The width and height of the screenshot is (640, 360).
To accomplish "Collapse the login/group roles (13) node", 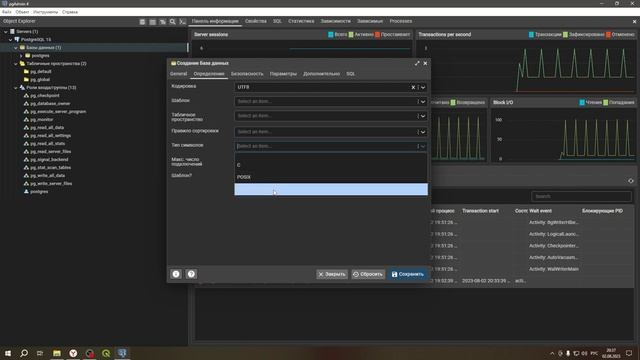I will pyautogui.click(x=16, y=88).
